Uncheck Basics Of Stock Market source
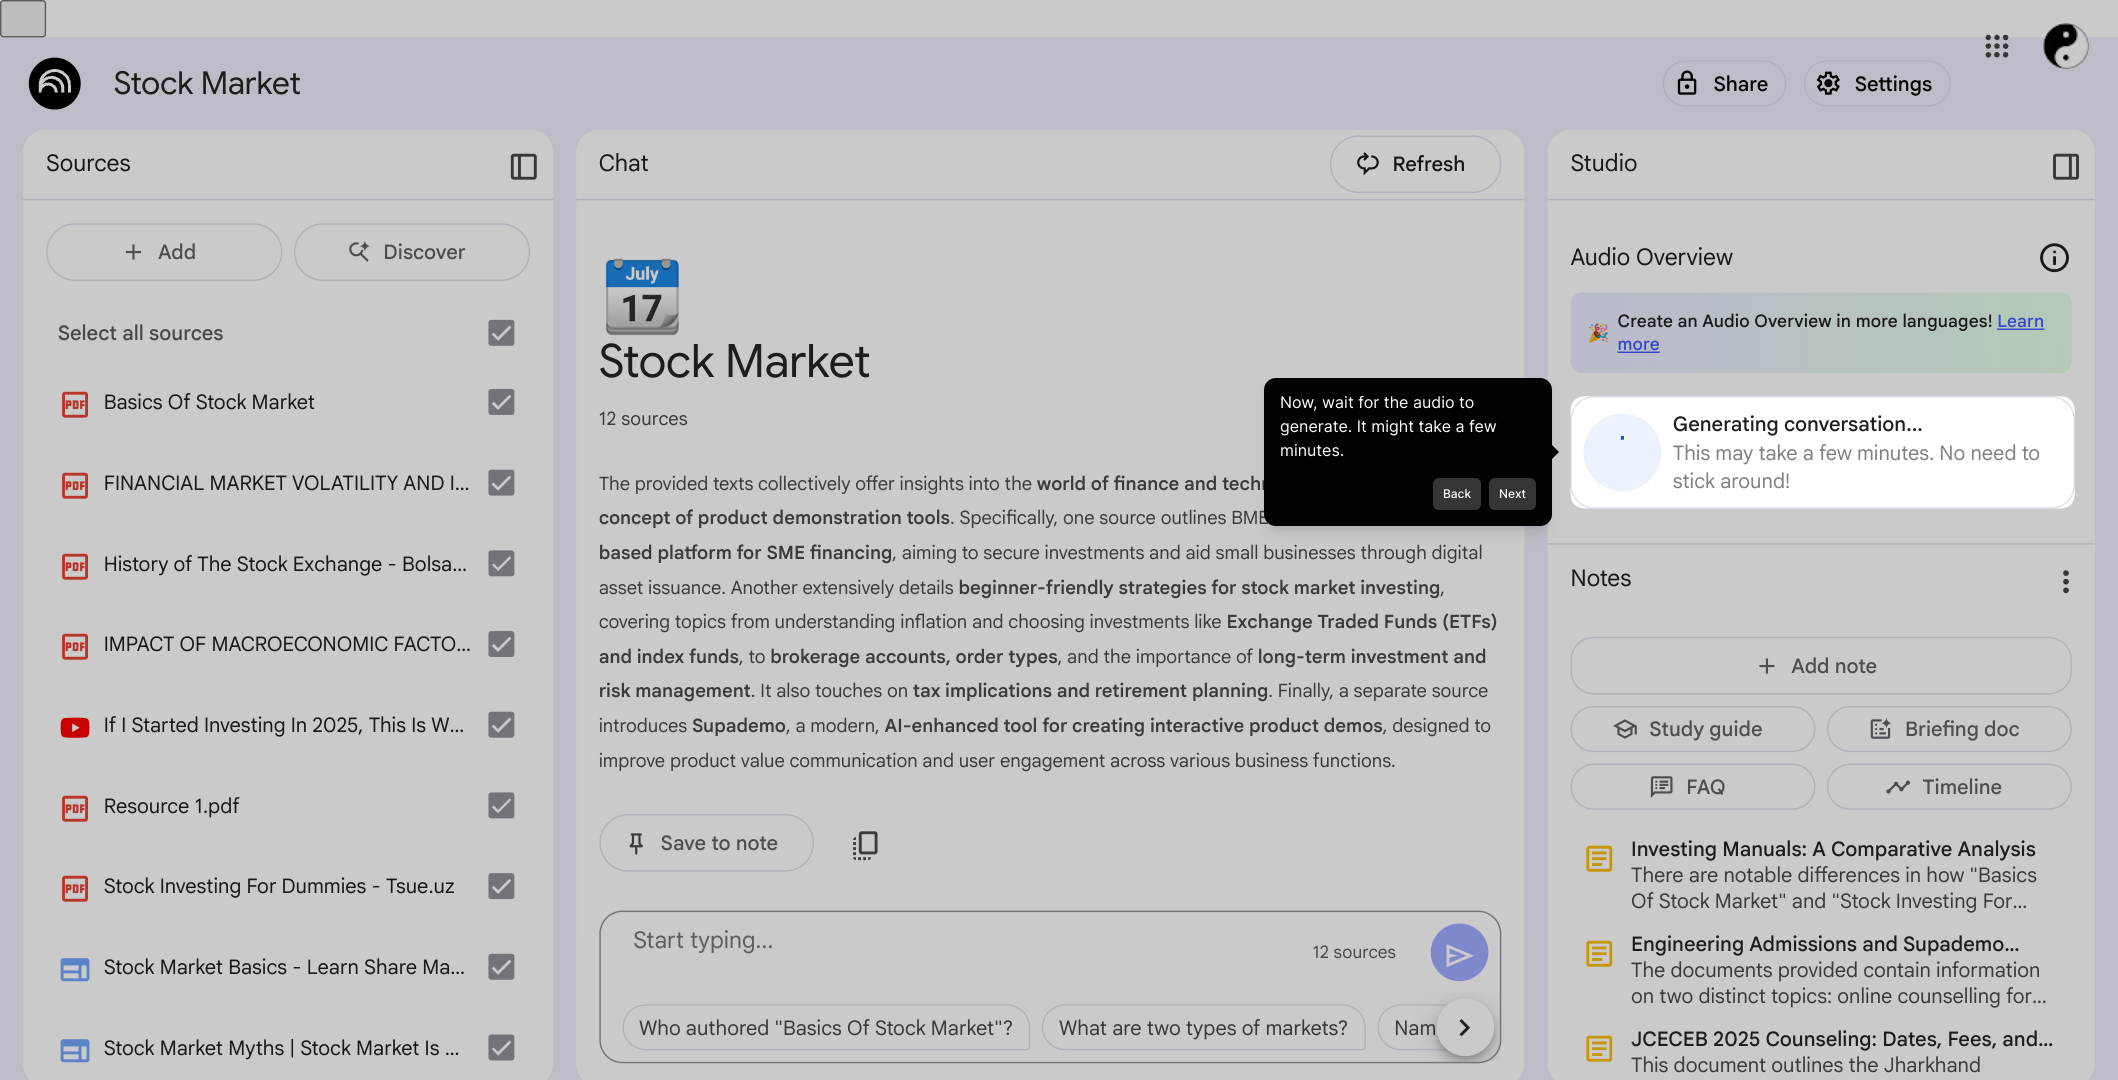The height and width of the screenshot is (1080, 2118). pyautogui.click(x=501, y=402)
